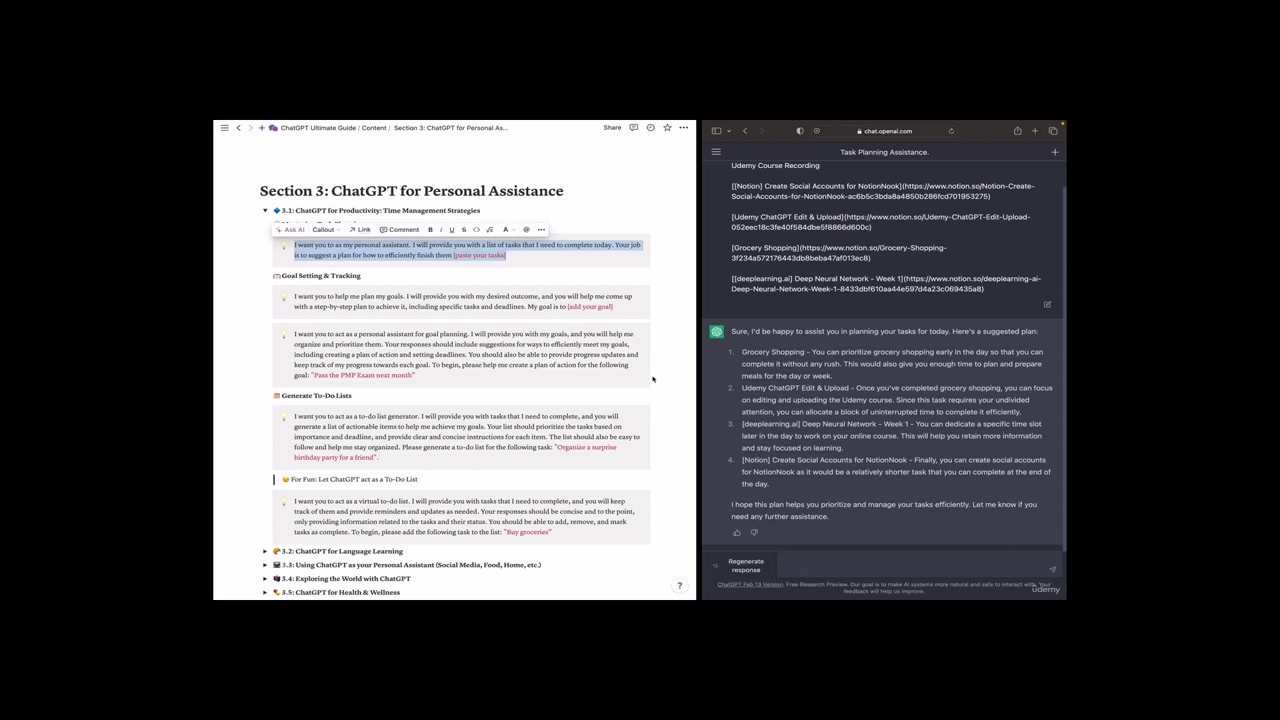The width and height of the screenshot is (1280, 720).
Task: Open ChatGPT hamburger sidebar menu
Action: [716, 152]
